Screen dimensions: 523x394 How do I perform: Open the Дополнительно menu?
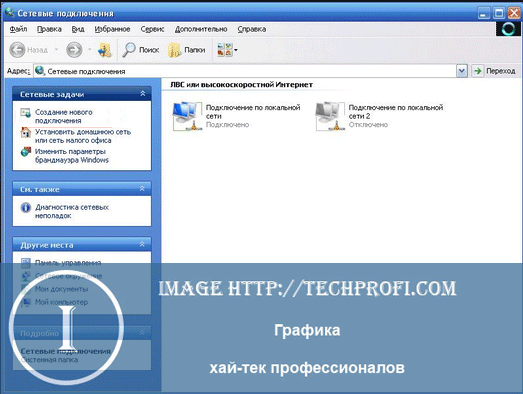point(201,29)
